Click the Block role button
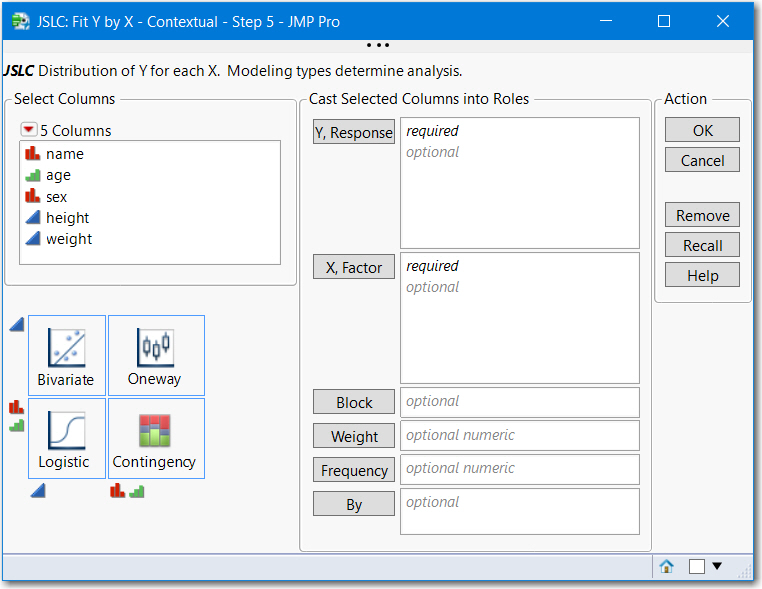 (354, 402)
